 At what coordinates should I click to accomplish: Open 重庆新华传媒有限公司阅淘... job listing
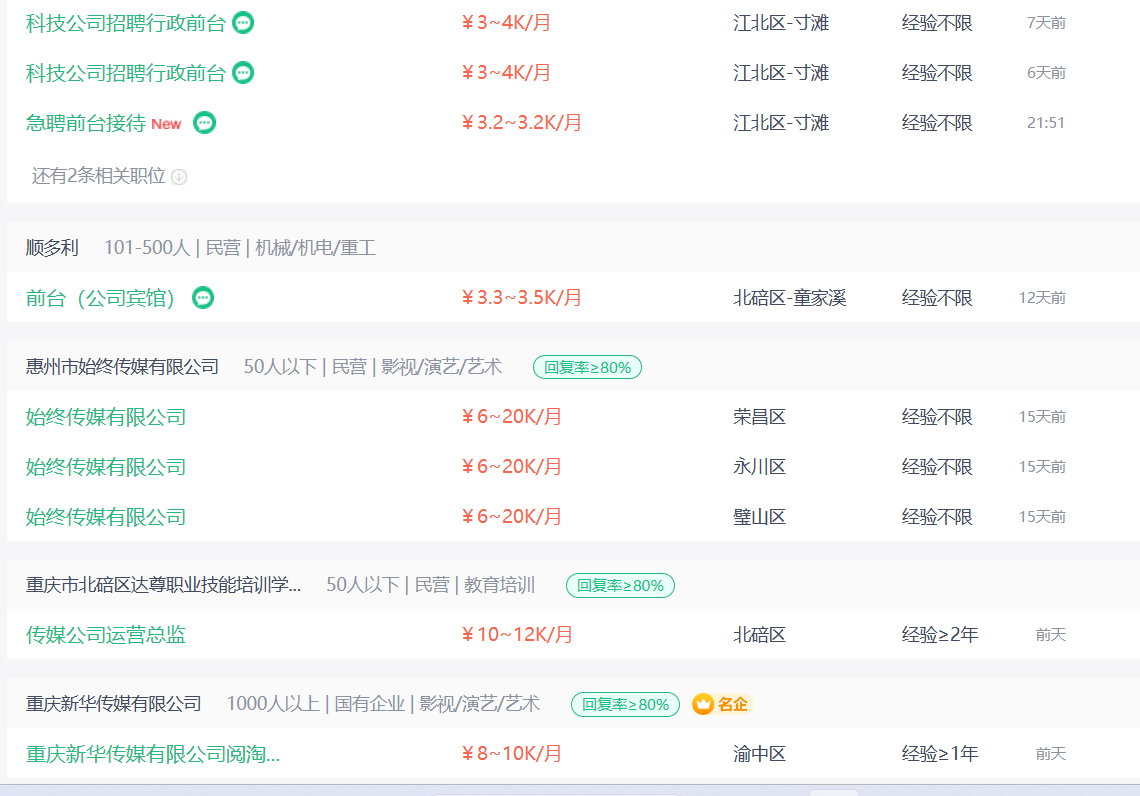153,754
